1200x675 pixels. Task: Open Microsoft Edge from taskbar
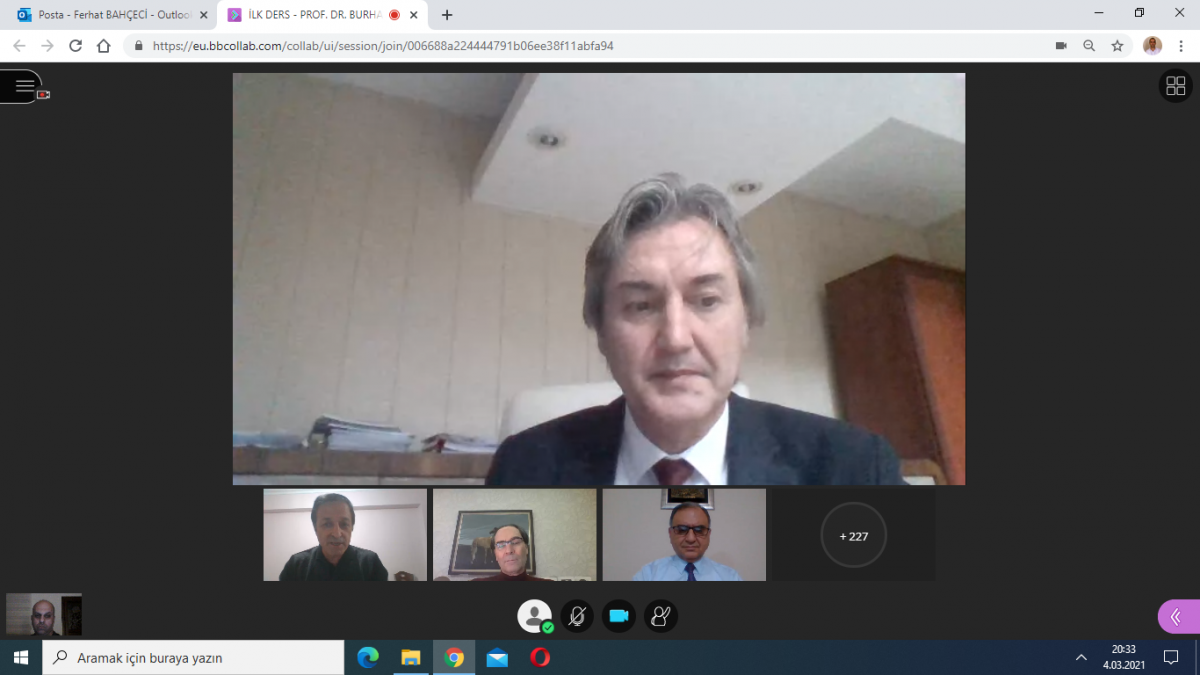tap(368, 658)
